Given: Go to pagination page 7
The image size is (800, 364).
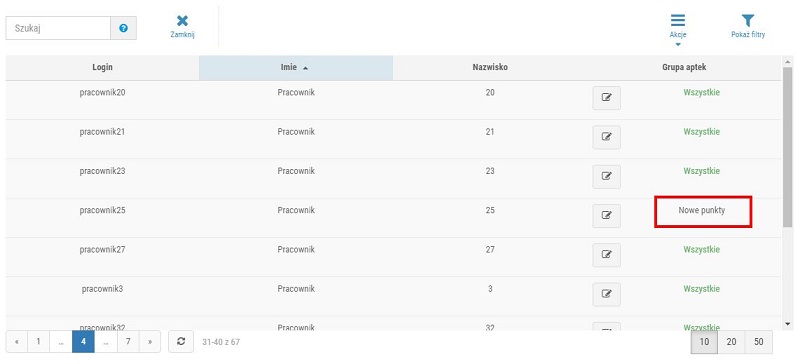Looking at the screenshot, I should click(128, 342).
